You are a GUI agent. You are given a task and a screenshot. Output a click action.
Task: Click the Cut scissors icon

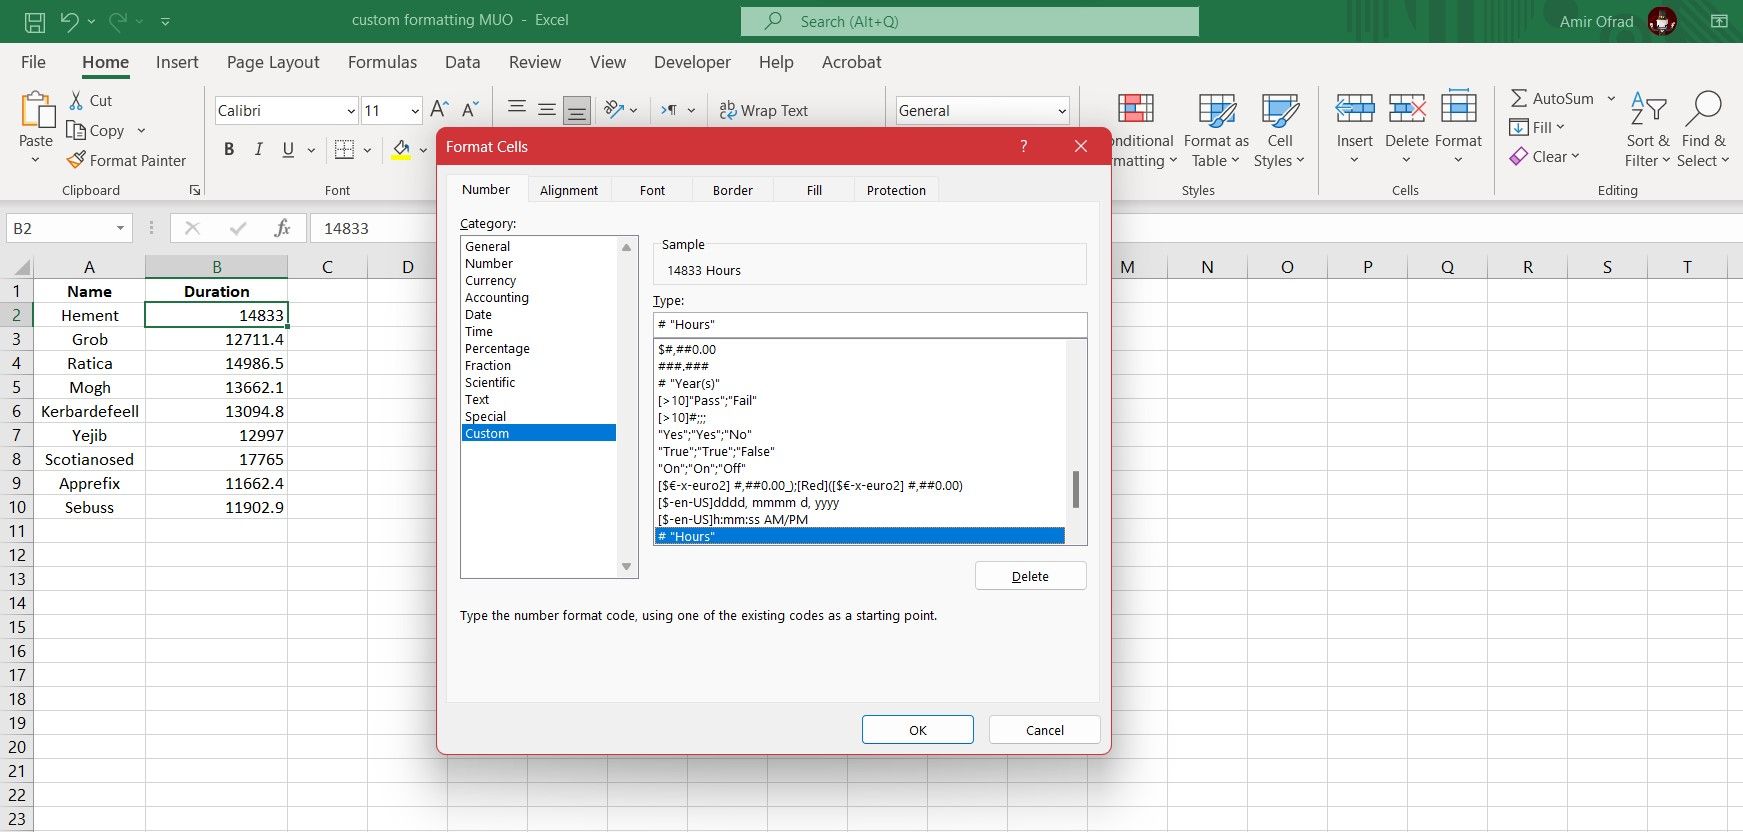pos(76,101)
